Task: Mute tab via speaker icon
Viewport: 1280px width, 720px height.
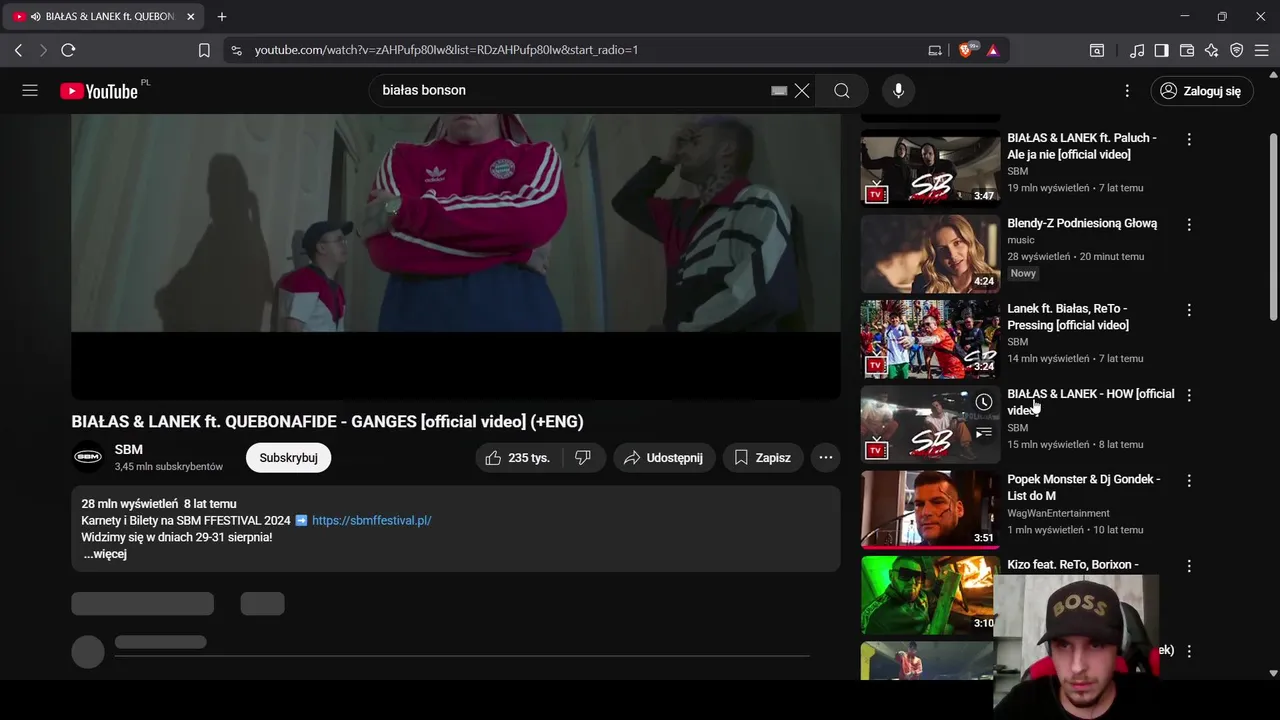Action: [x=35, y=17]
